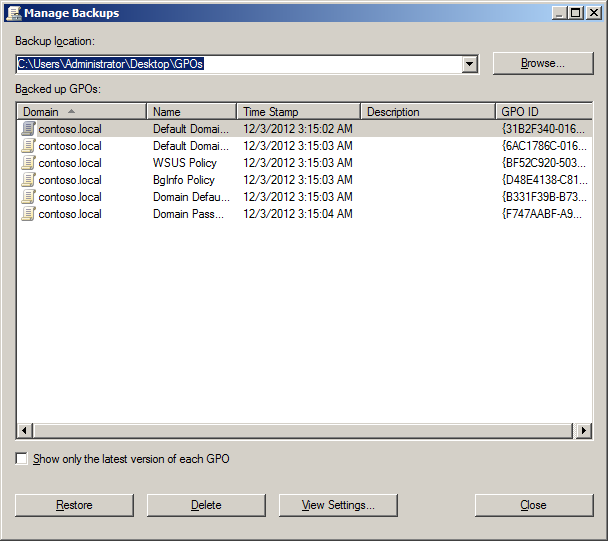Click the 12/3/2012 3:15:04 AM time stamp
The image size is (608, 541).
pyautogui.click(x=298, y=214)
